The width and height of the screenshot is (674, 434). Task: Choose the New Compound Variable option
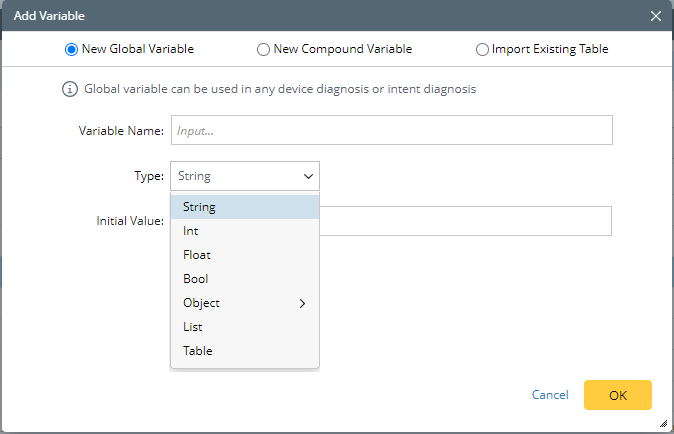[263, 49]
